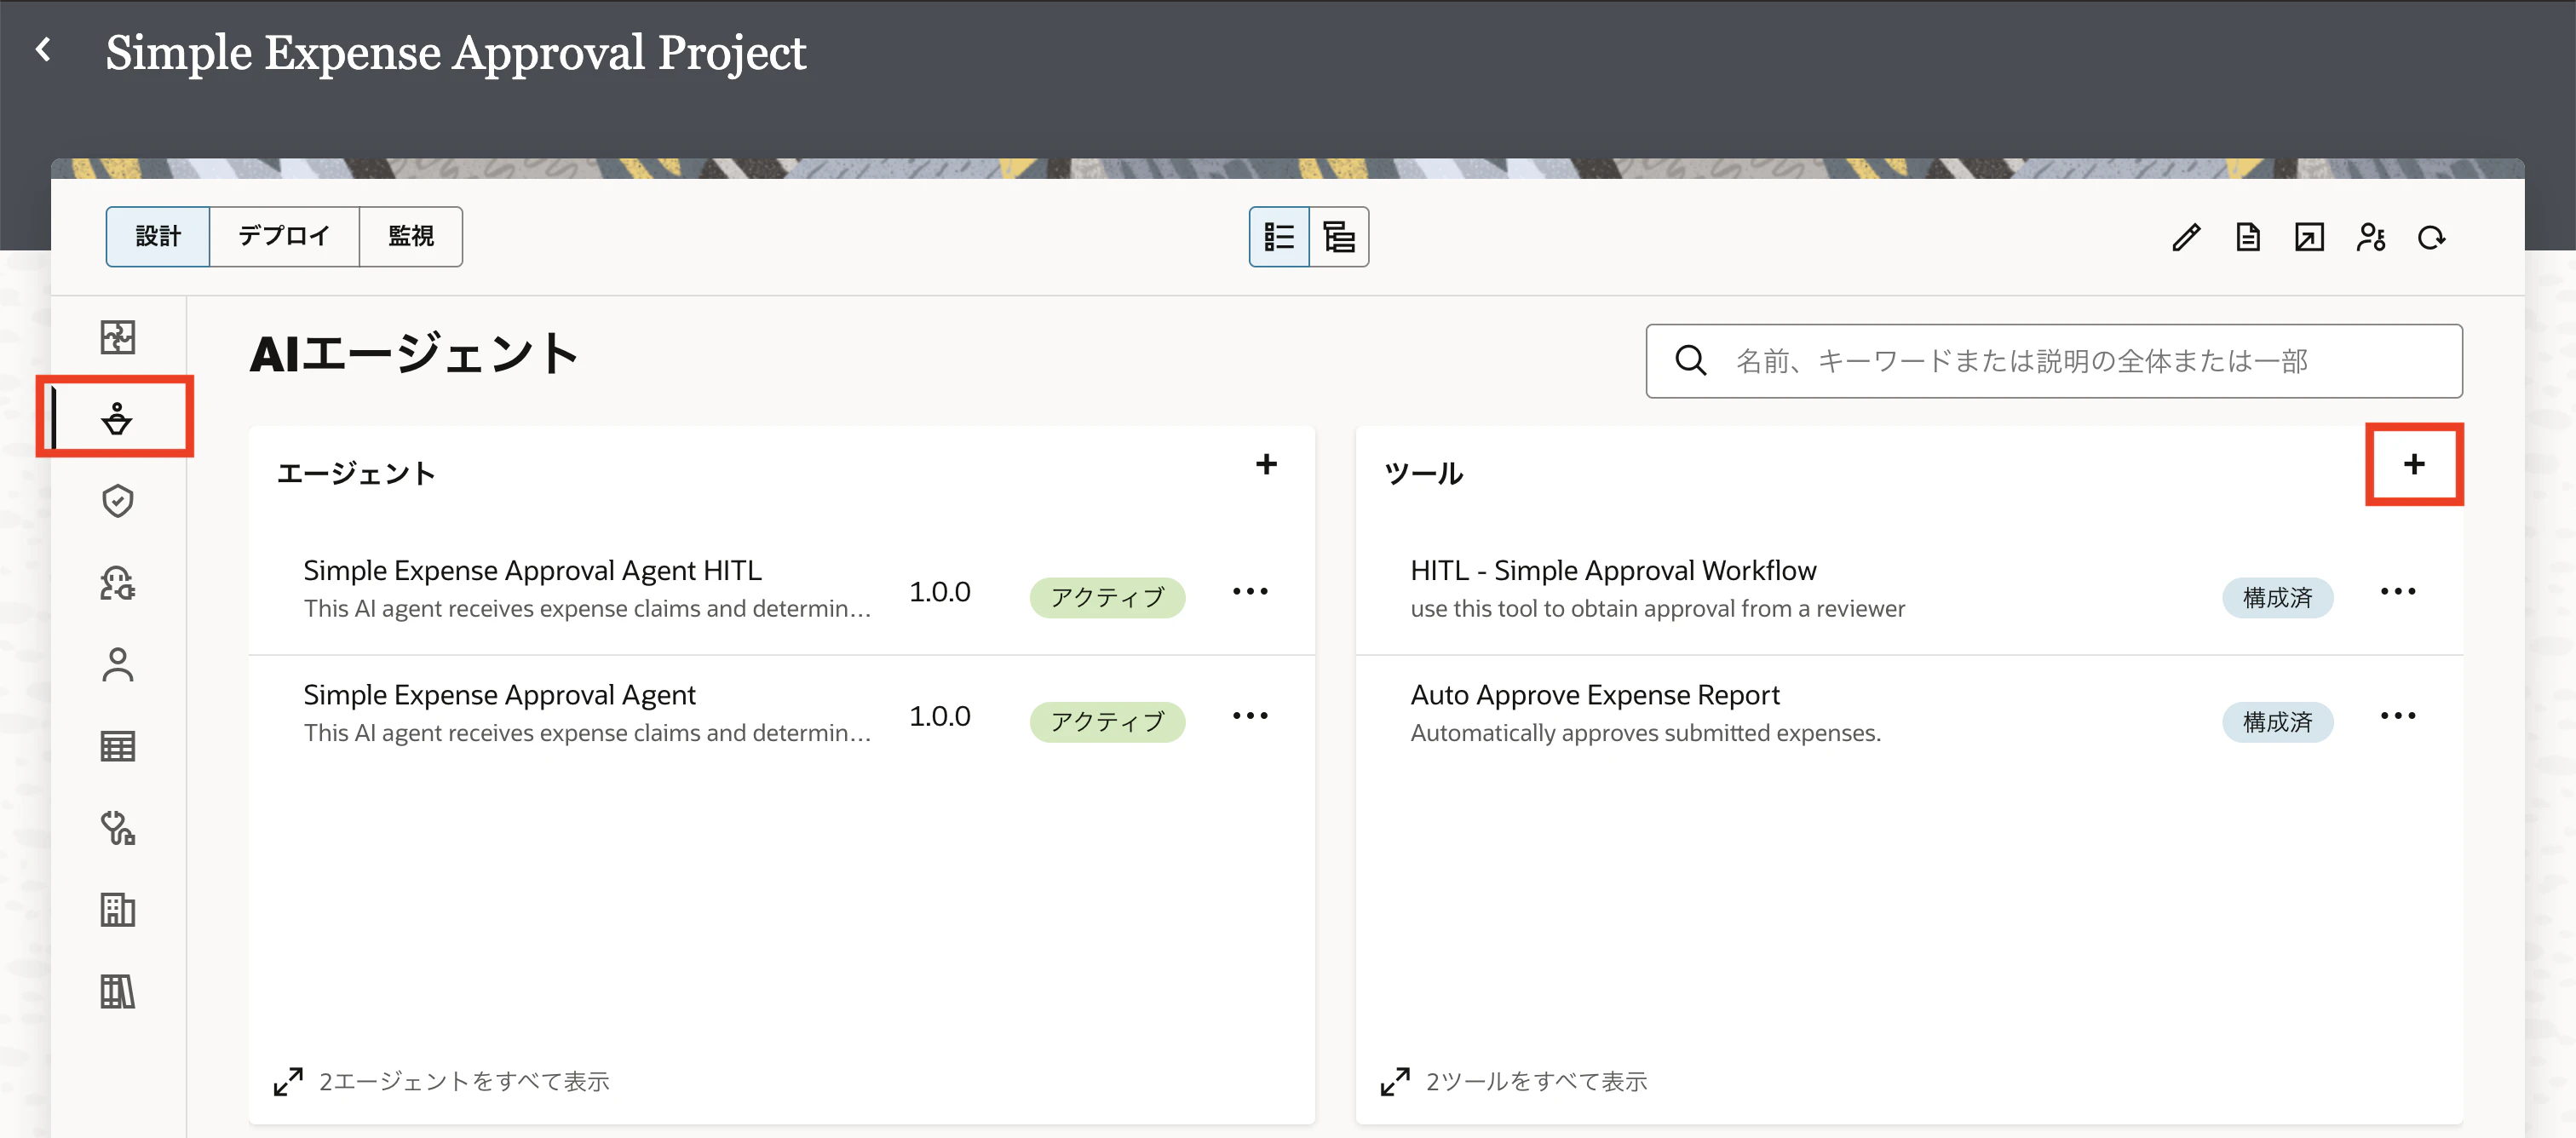Open the AI agents sidebar icon
The height and width of the screenshot is (1138, 2576).
tap(117, 418)
